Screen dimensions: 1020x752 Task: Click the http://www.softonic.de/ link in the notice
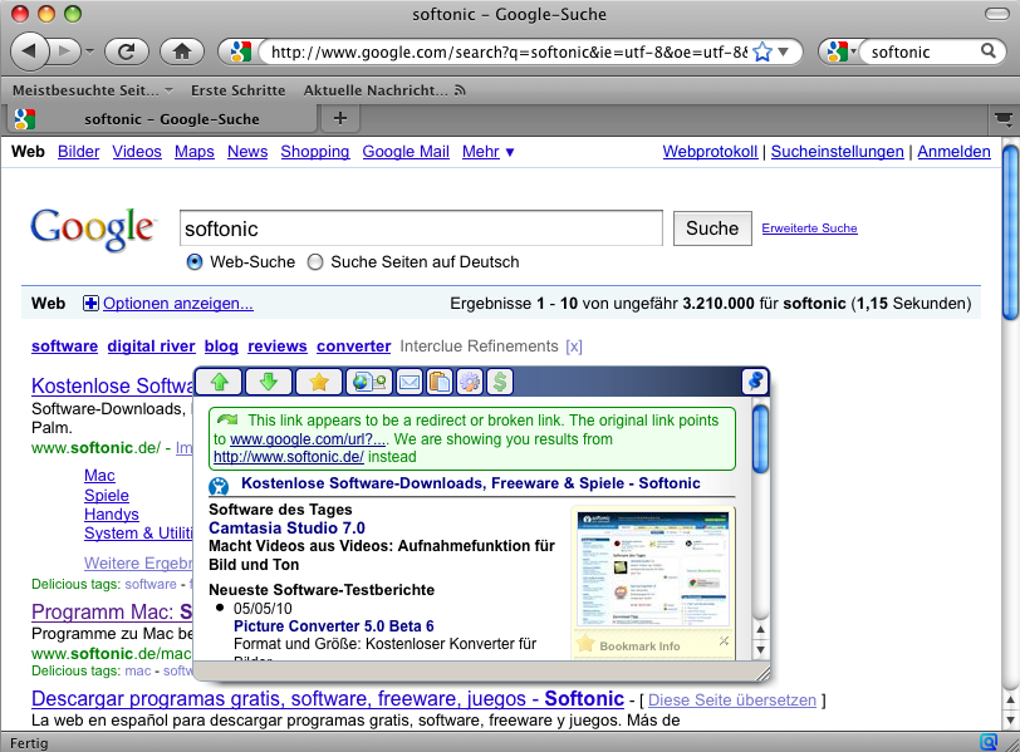coord(288,457)
